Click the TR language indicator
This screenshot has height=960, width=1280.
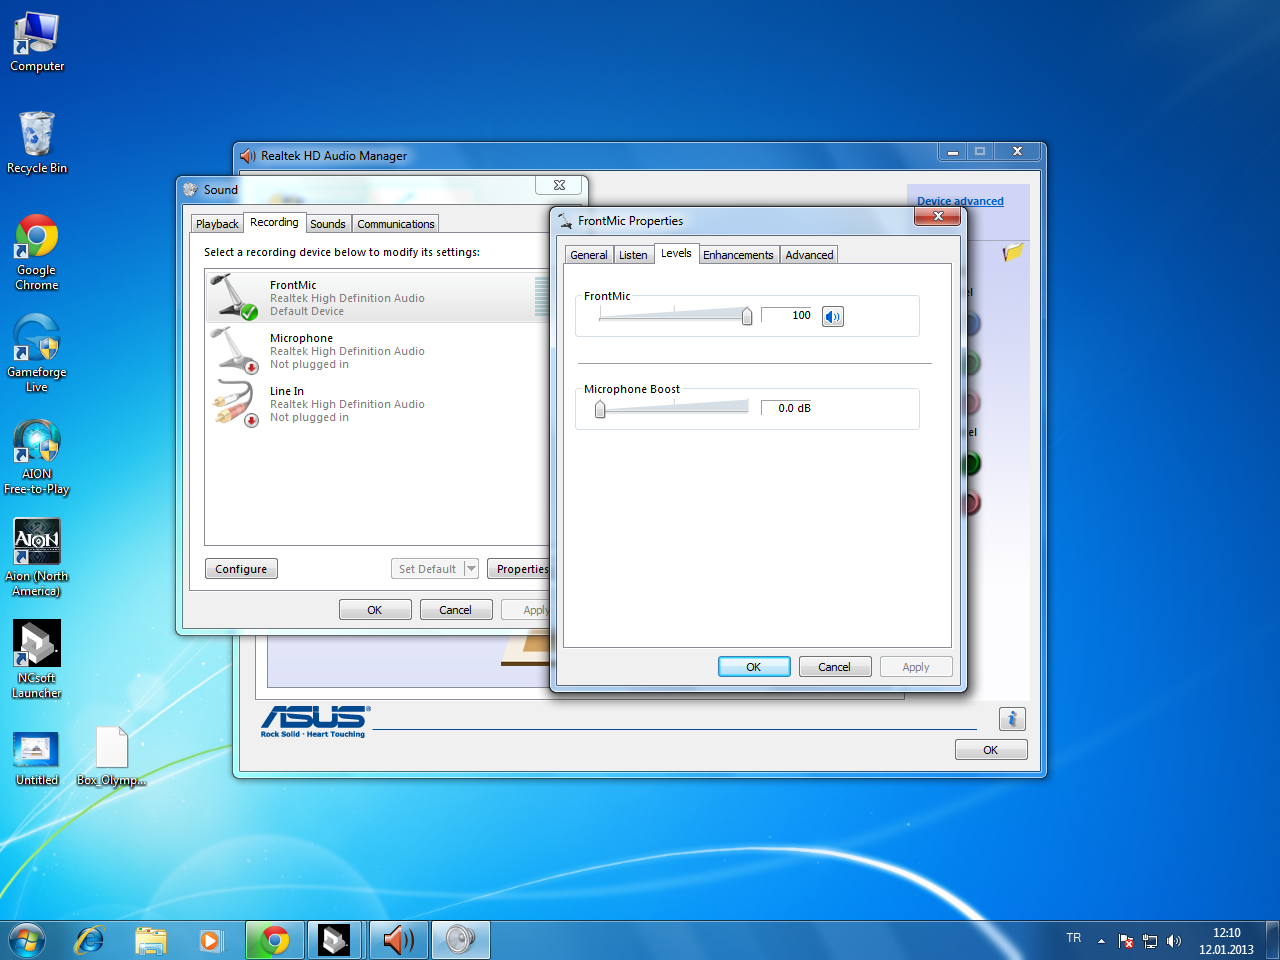click(1074, 938)
